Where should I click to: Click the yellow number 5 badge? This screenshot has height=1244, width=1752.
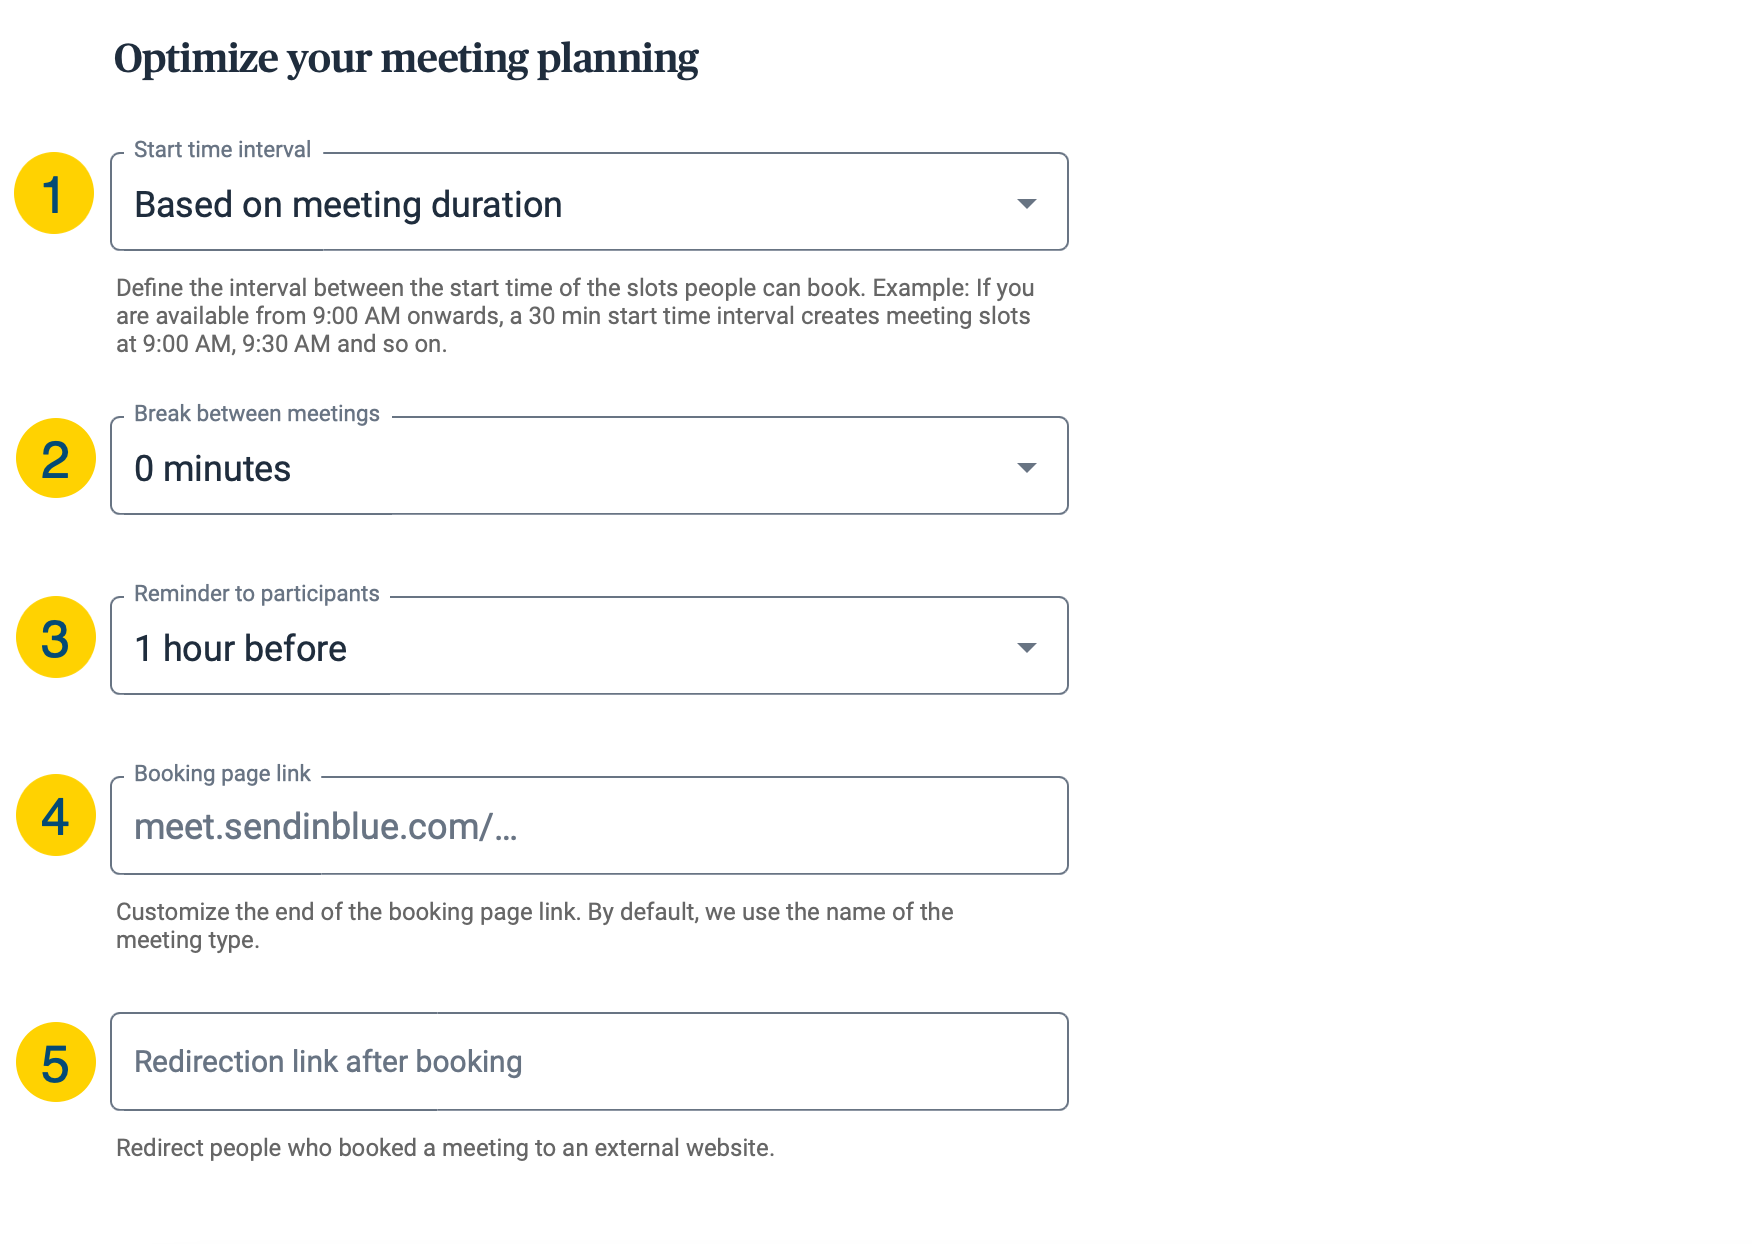pos(56,1062)
